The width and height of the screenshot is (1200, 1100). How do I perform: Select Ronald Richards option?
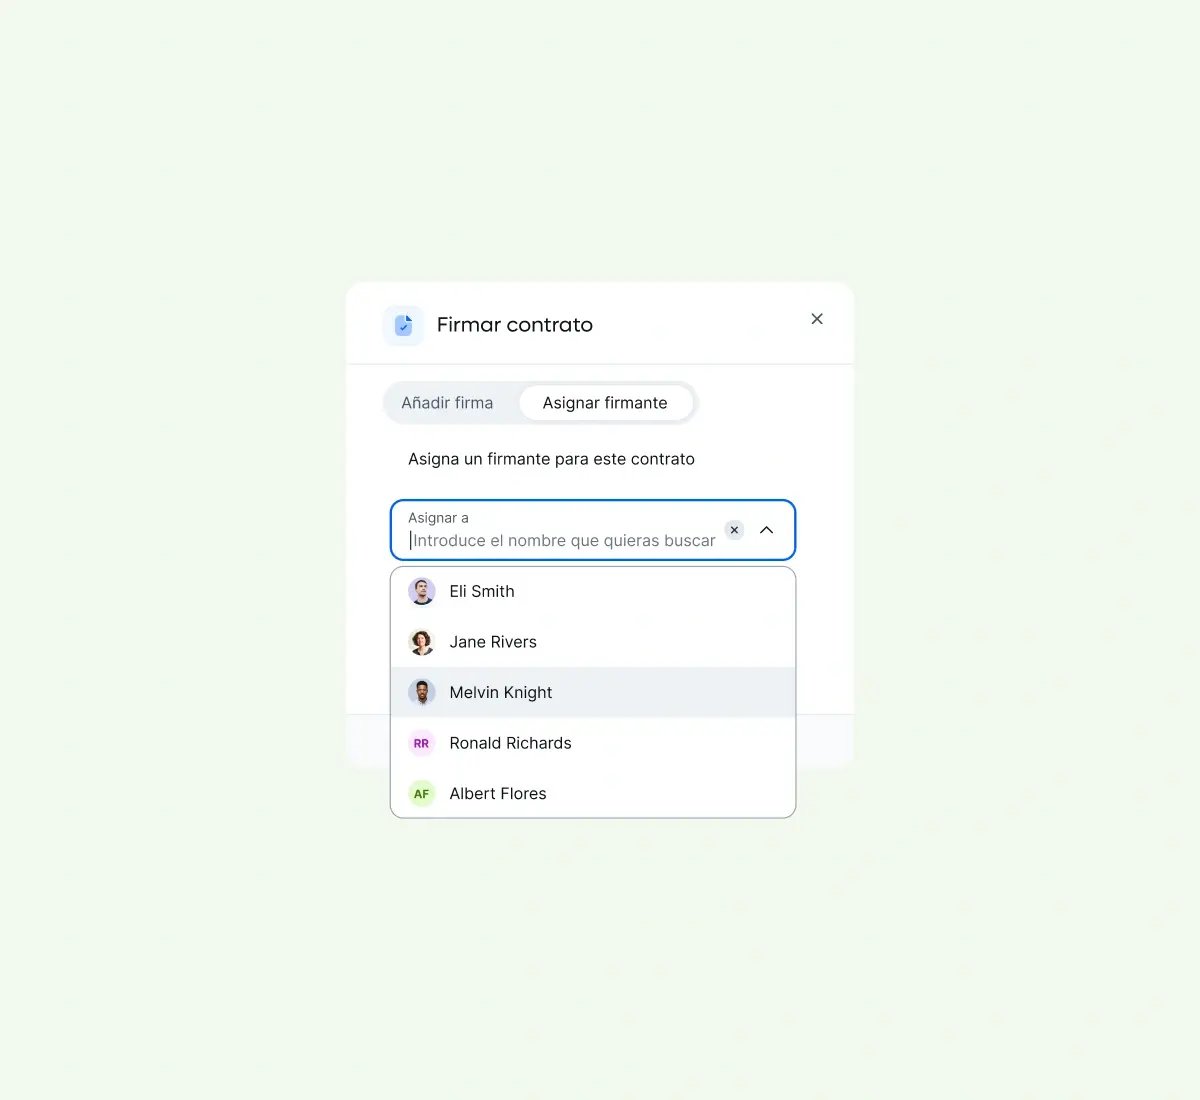pos(593,743)
